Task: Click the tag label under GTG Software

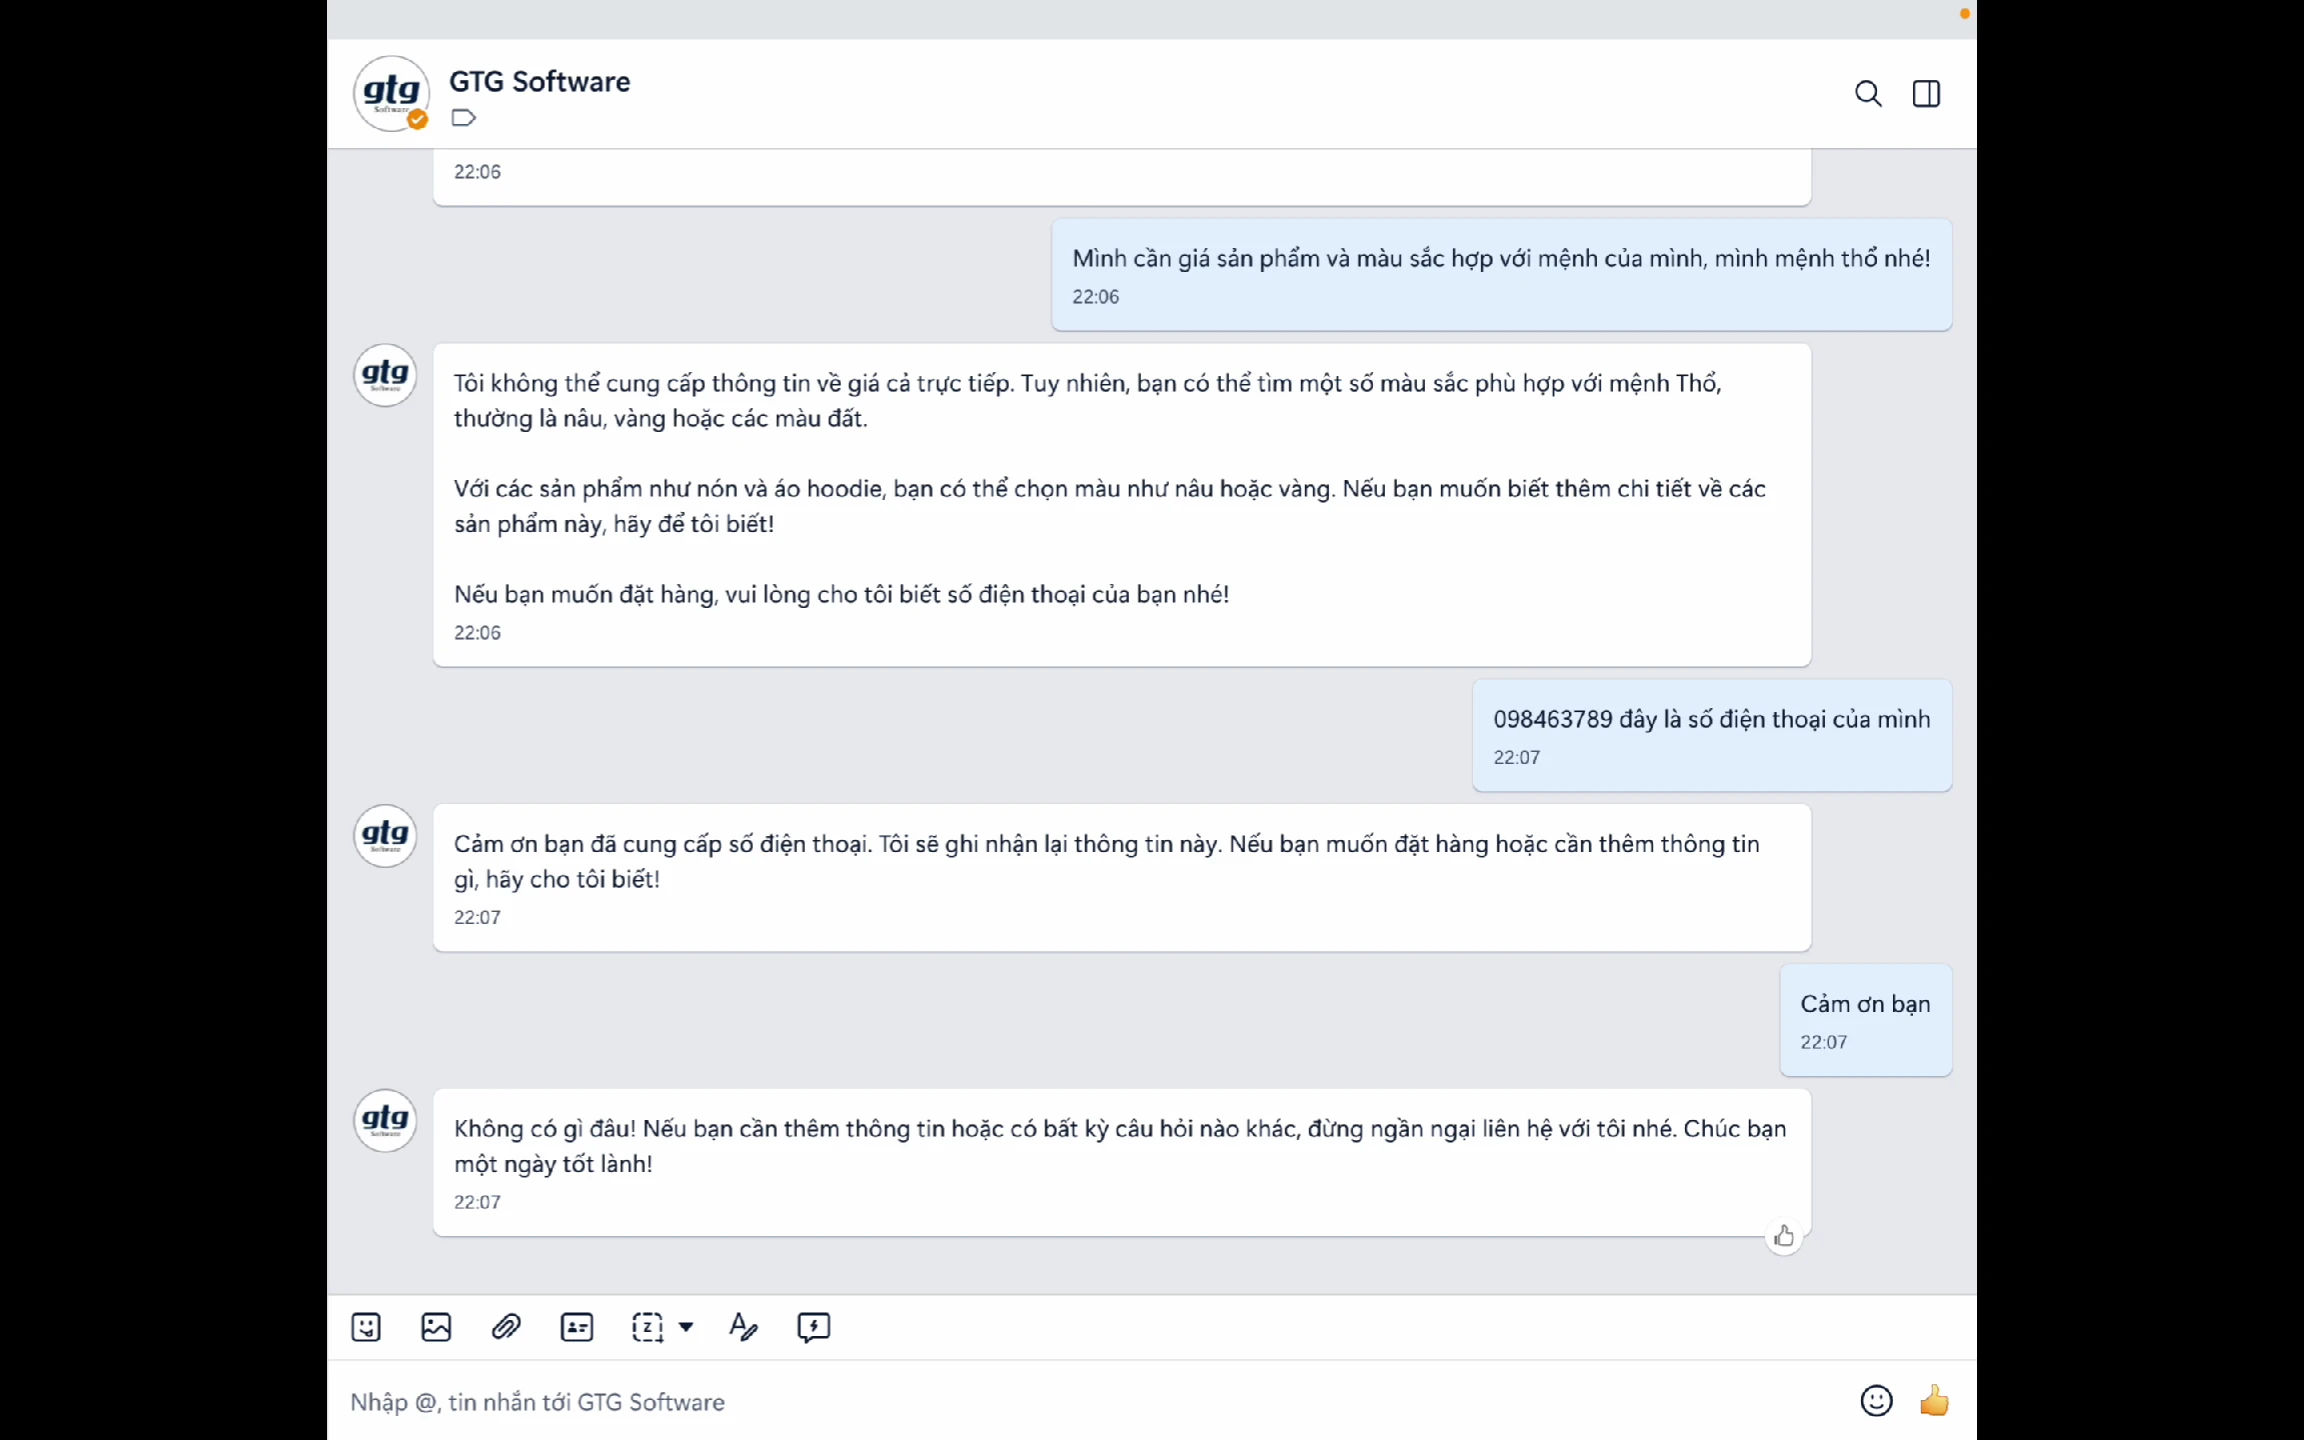Action: [463, 118]
